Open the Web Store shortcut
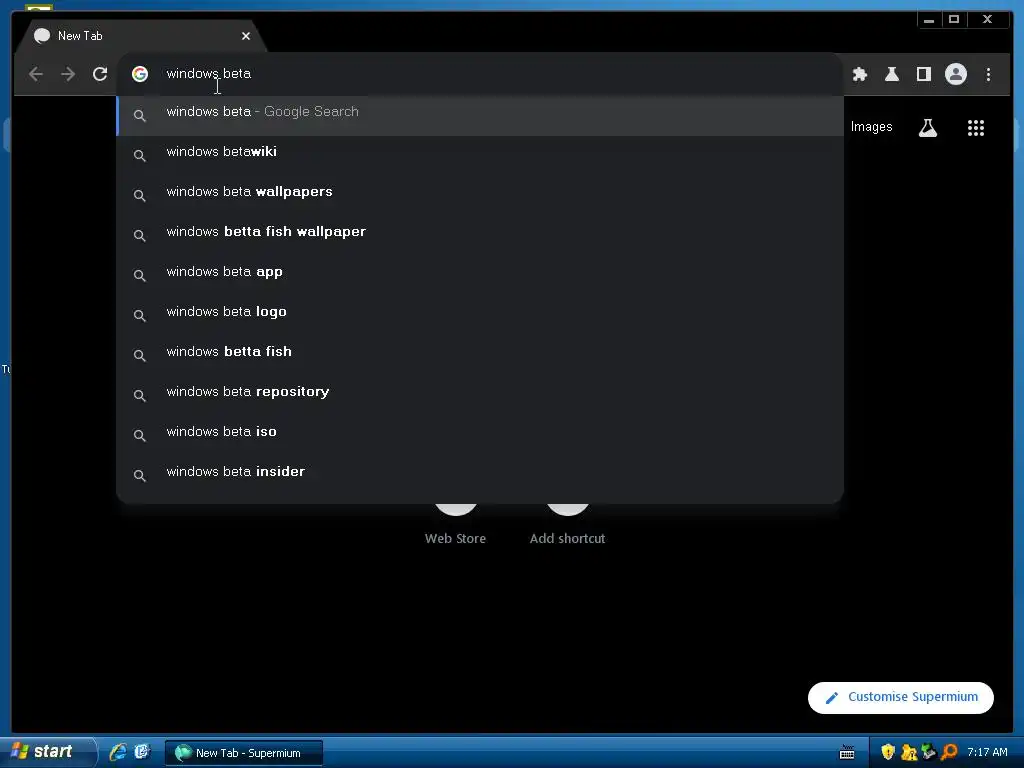Screen dimensions: 1024x768 [x=455, y=524]
